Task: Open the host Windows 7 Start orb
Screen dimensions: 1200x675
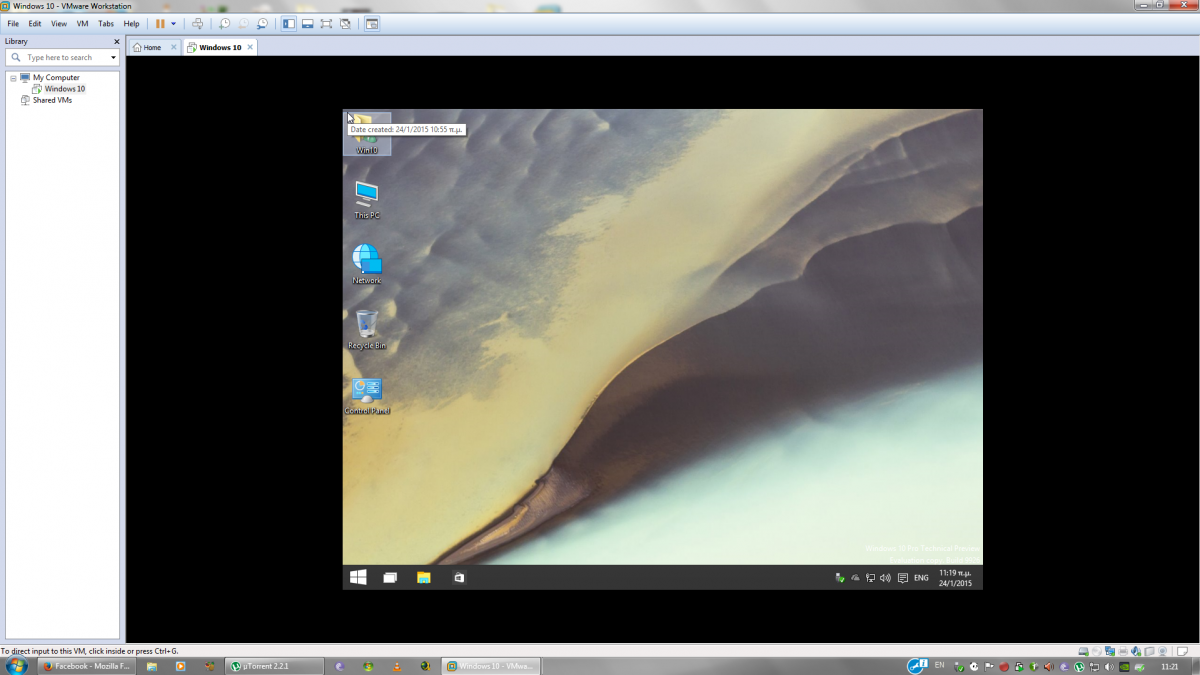Action: tap(17, 665)
